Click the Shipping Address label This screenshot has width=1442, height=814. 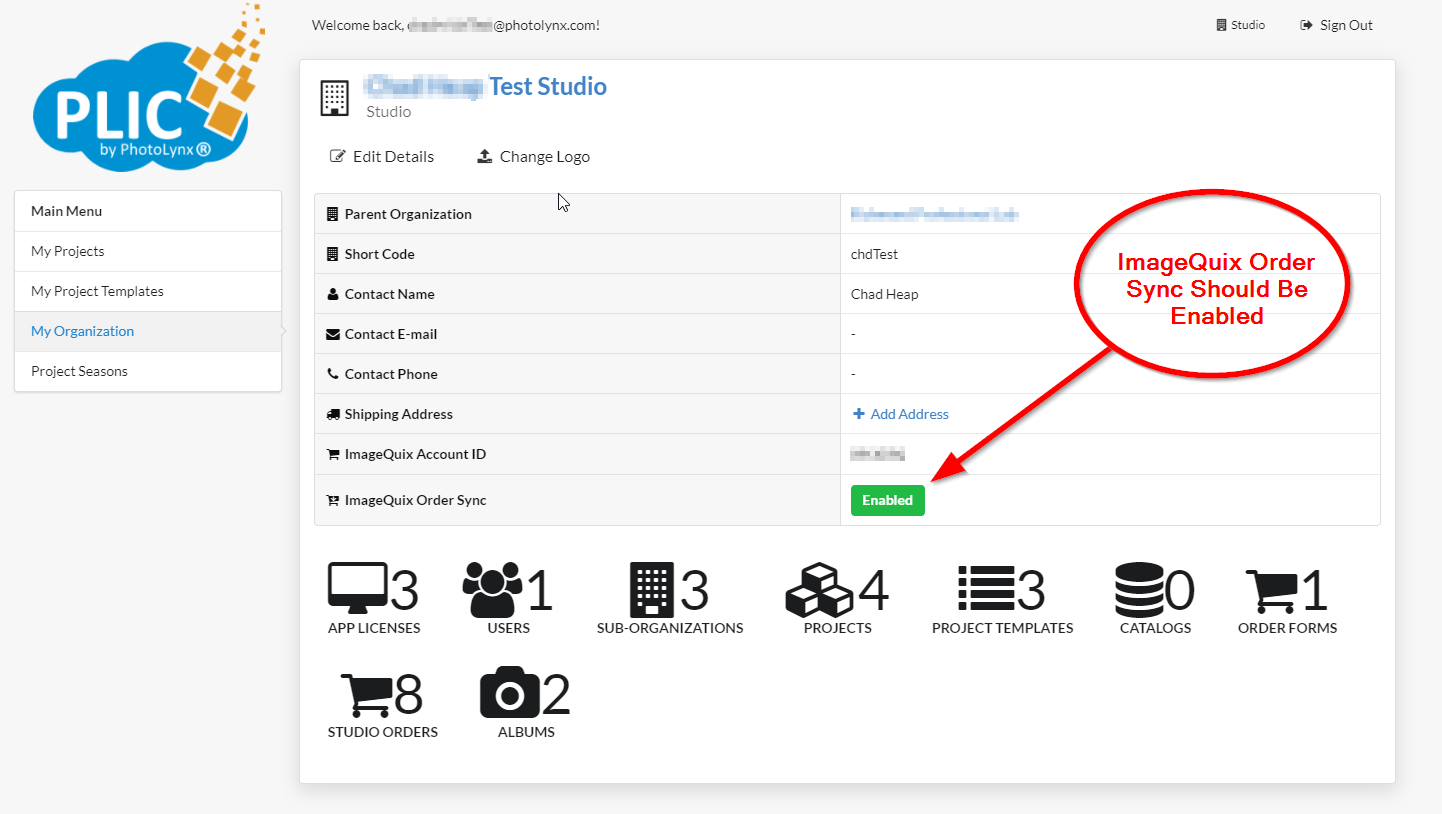pyautogui.click(x=399, y=414)
